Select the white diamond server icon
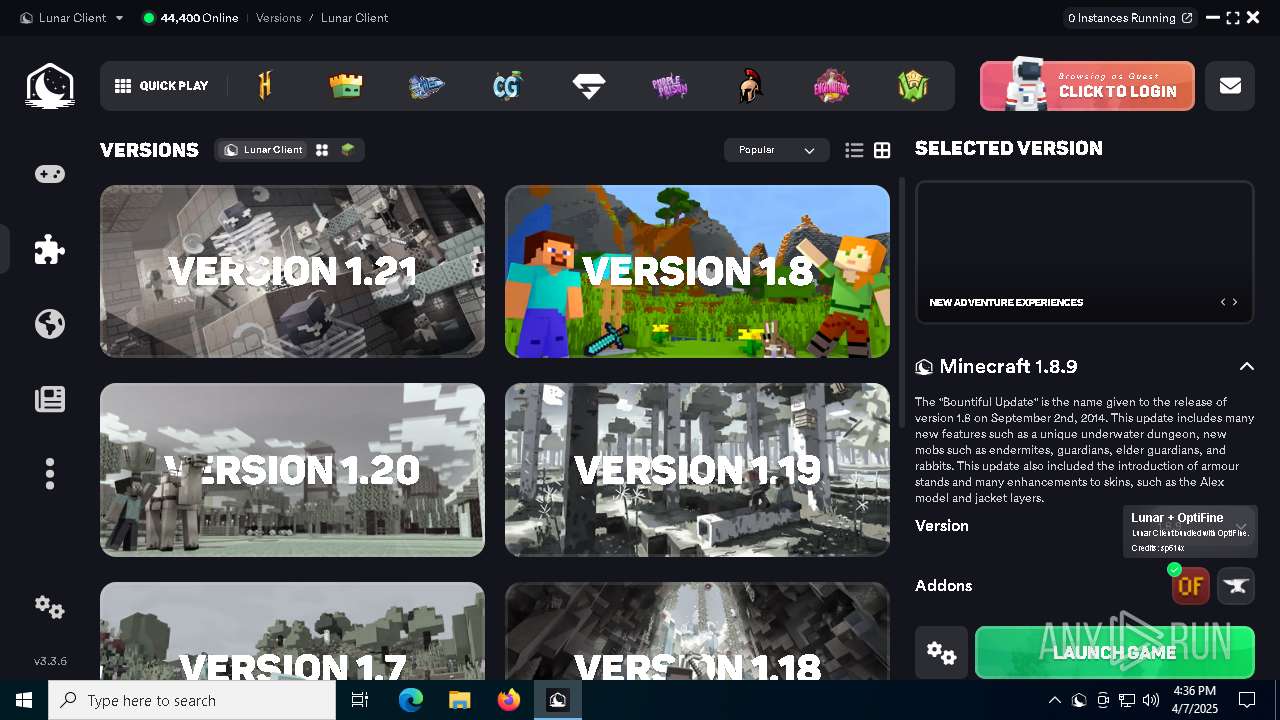Image resolution: width=1280 pixels, height=720 pixels. (x=589, y=86)
